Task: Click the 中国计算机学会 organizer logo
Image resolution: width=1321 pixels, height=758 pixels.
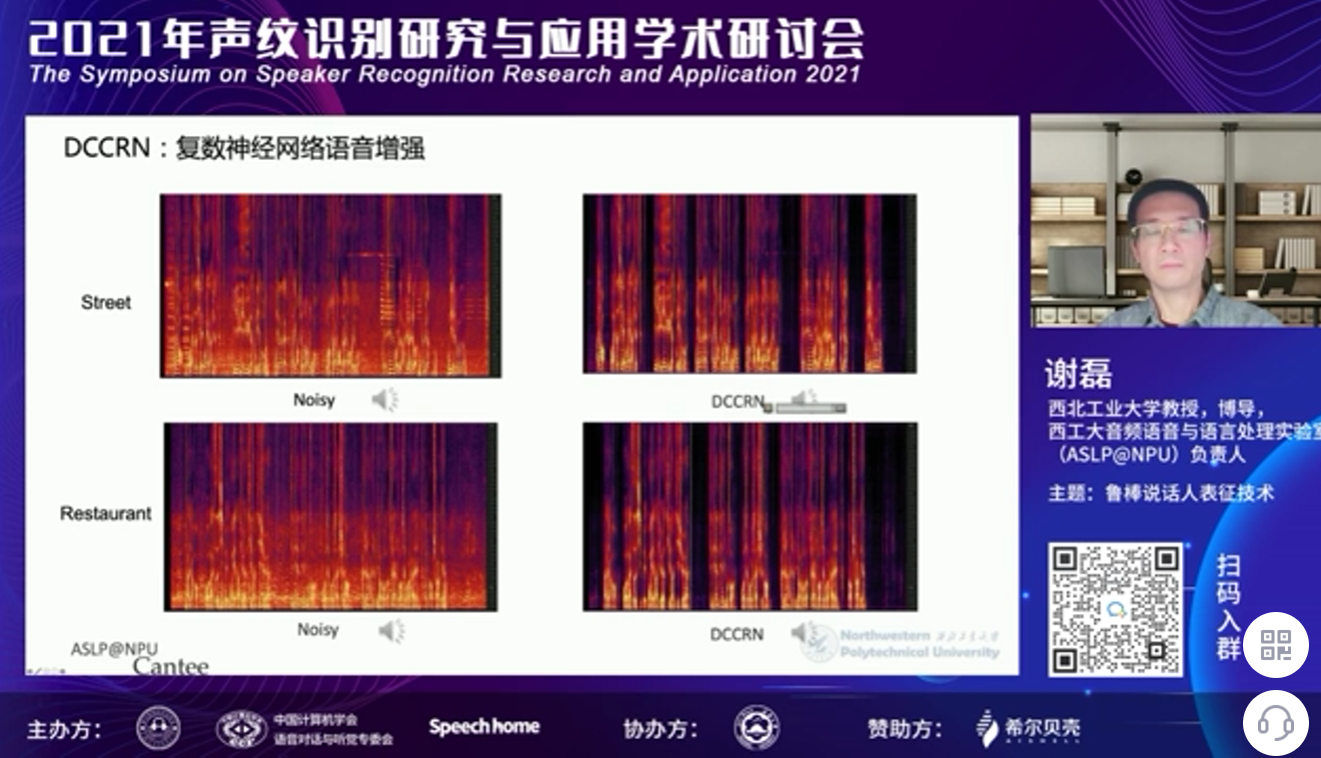Action: coord(304,729)
